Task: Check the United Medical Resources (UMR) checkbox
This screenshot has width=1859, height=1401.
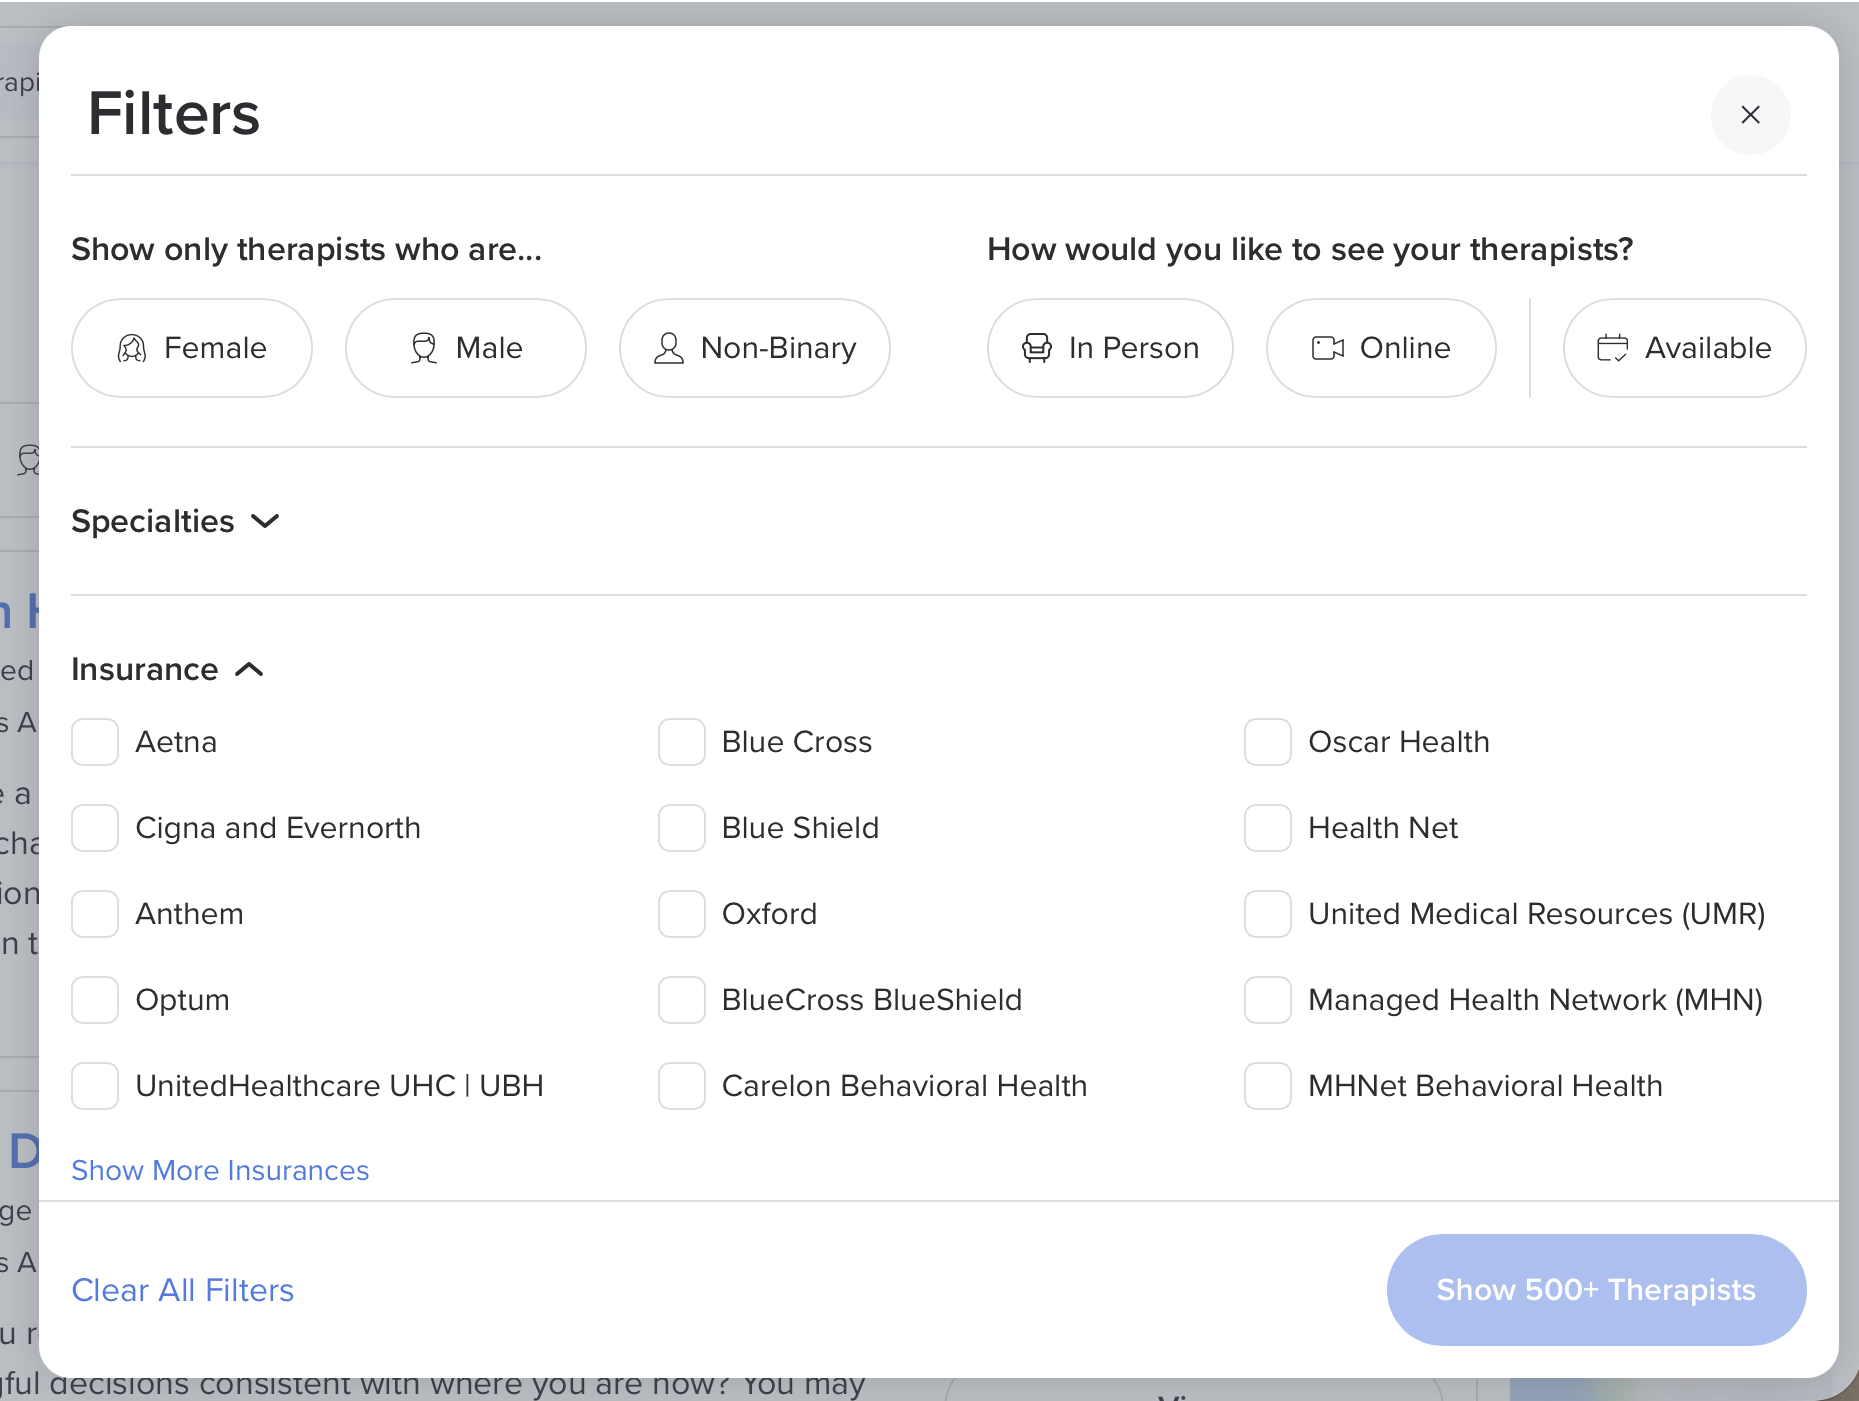Action: (1268, 914)
